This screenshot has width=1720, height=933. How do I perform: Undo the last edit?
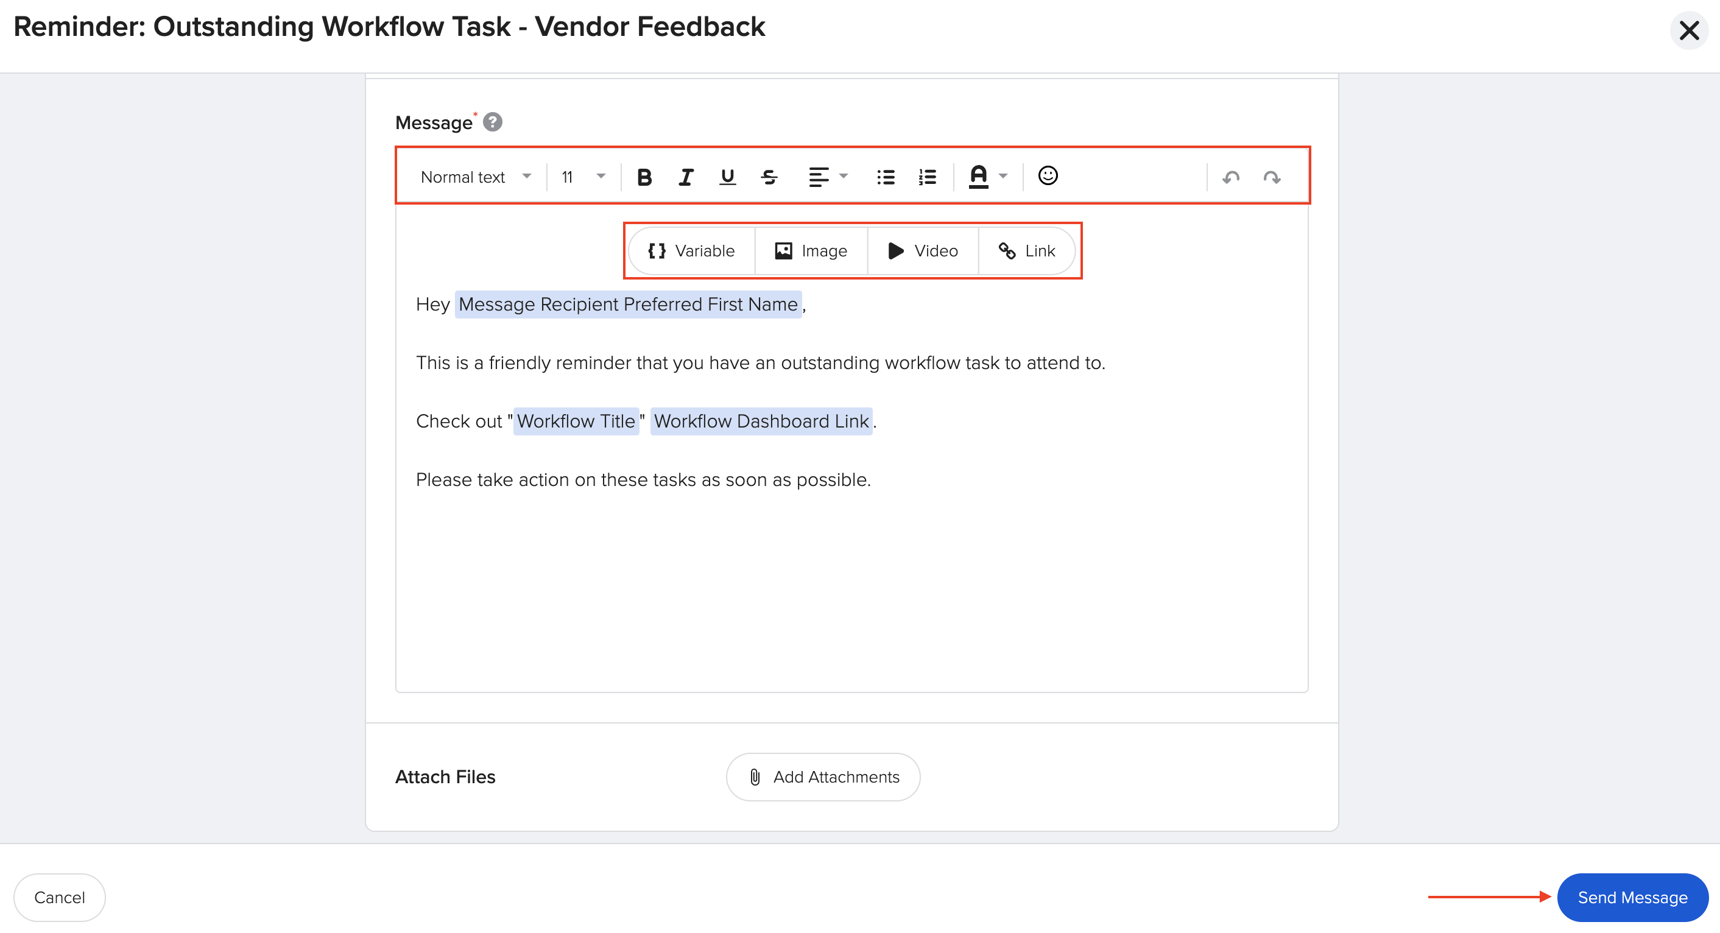pos(1231,176)
